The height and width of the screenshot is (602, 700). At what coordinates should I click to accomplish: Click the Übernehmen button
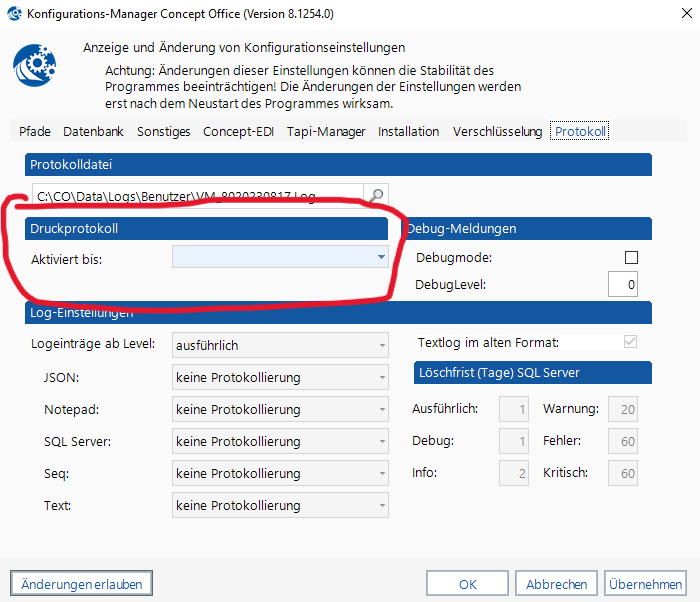645,583
